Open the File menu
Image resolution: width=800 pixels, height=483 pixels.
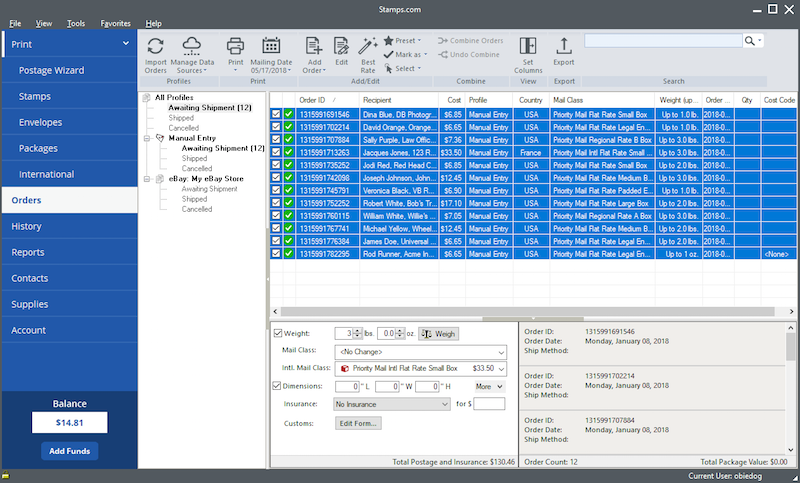pyautogui.click(x=15, y=23)
